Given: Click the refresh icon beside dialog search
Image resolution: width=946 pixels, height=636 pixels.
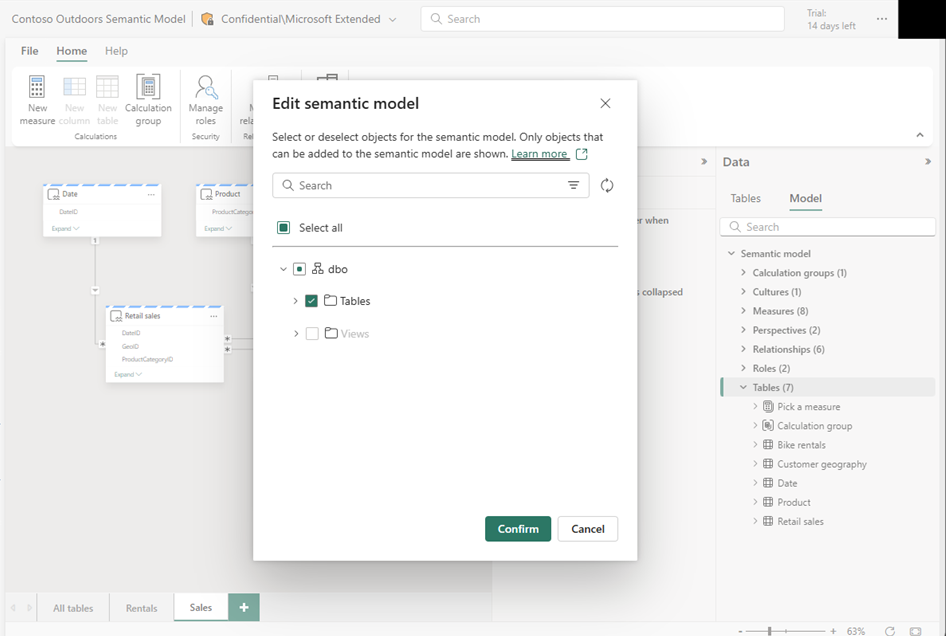Looking at the screenshot, I should [x=607, y=185].
